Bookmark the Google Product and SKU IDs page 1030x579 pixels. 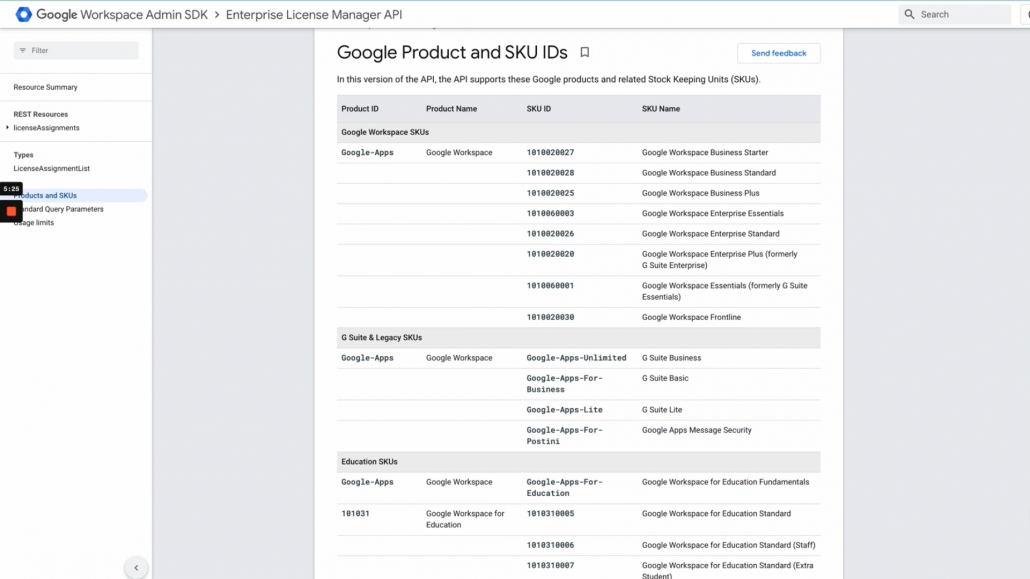(585, 53)
